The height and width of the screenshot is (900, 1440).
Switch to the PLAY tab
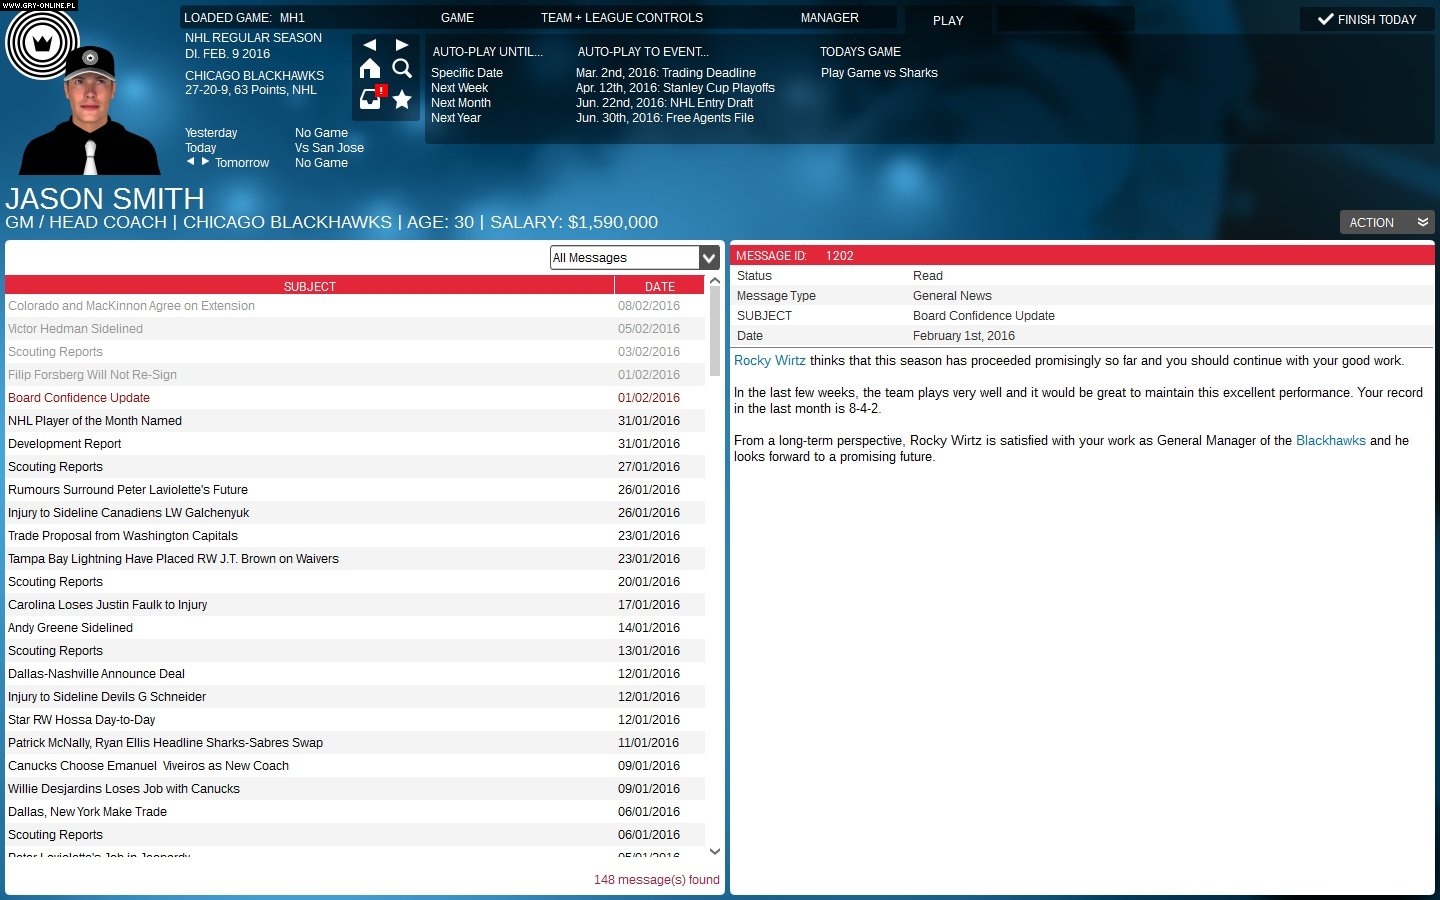[948, 20]
